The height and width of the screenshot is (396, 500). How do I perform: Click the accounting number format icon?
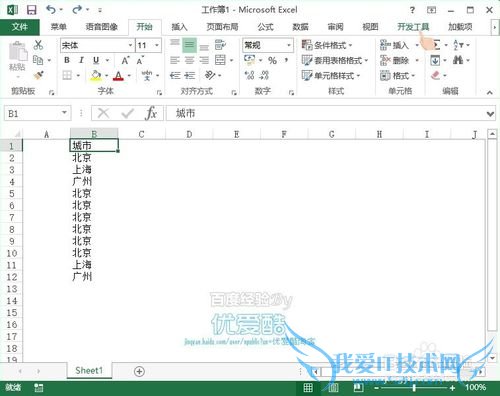(249, 60)
